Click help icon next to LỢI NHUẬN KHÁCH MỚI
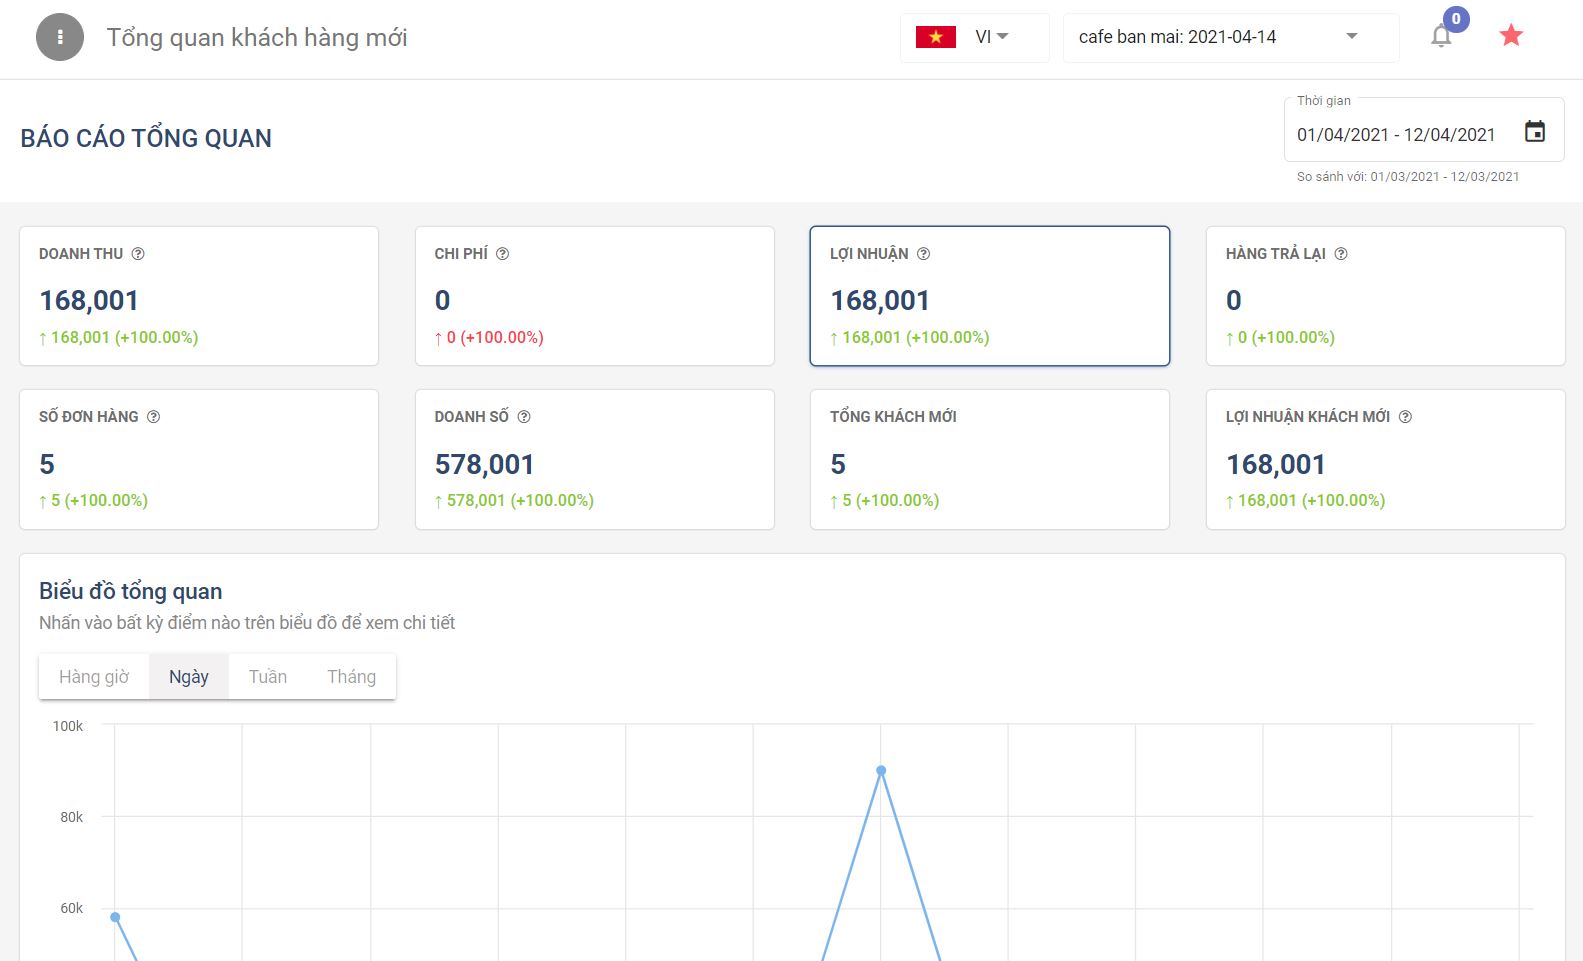The image size is (1583, 961). point(1405,417)
